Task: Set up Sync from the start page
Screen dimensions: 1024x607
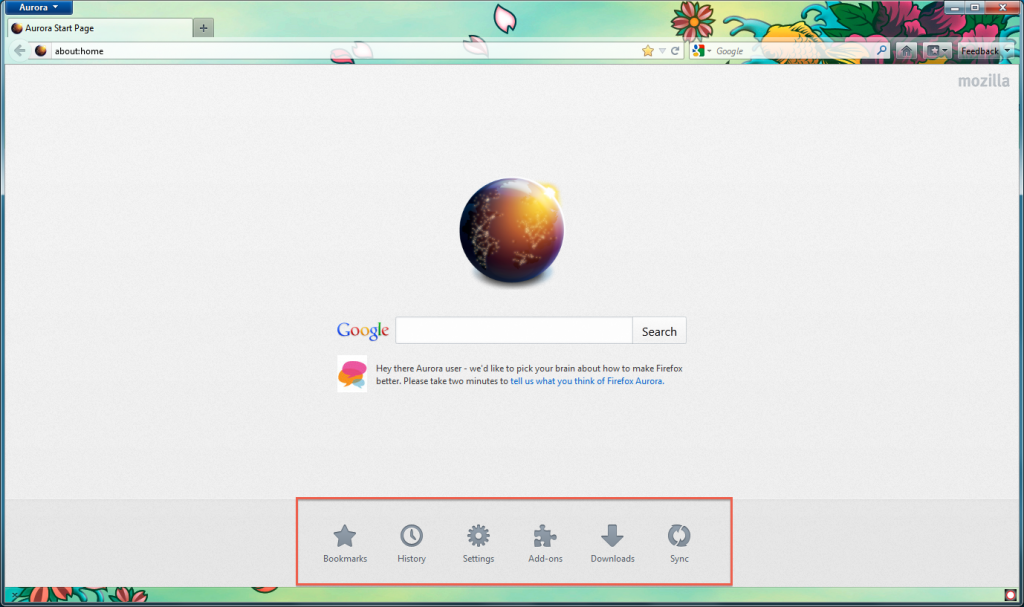Action: tap(679, 544)
